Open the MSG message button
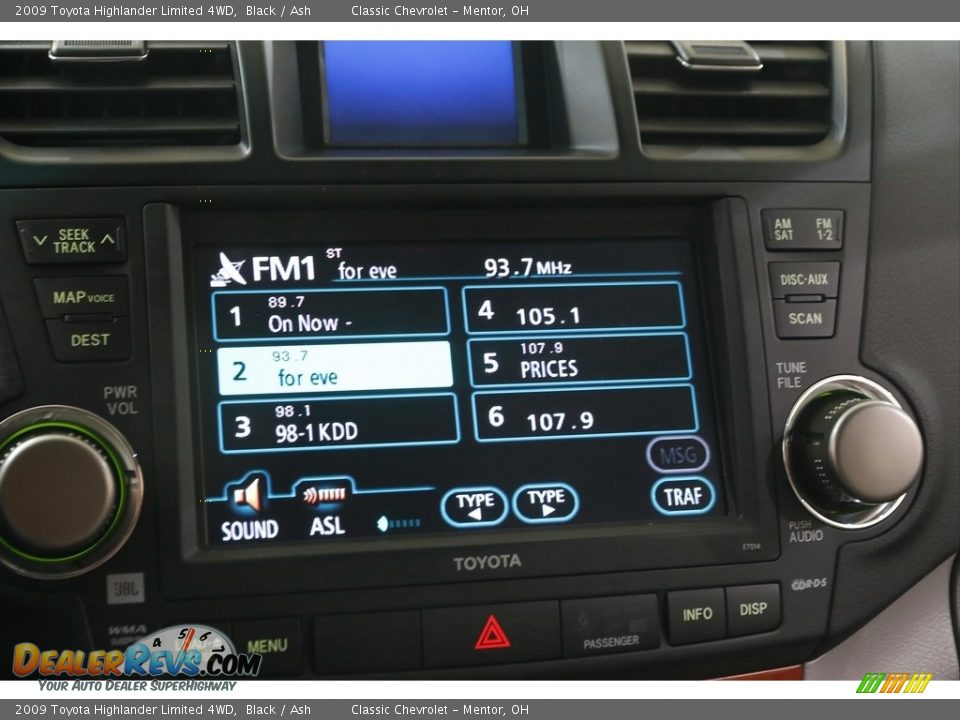960x720 pixels. (677, 454)
